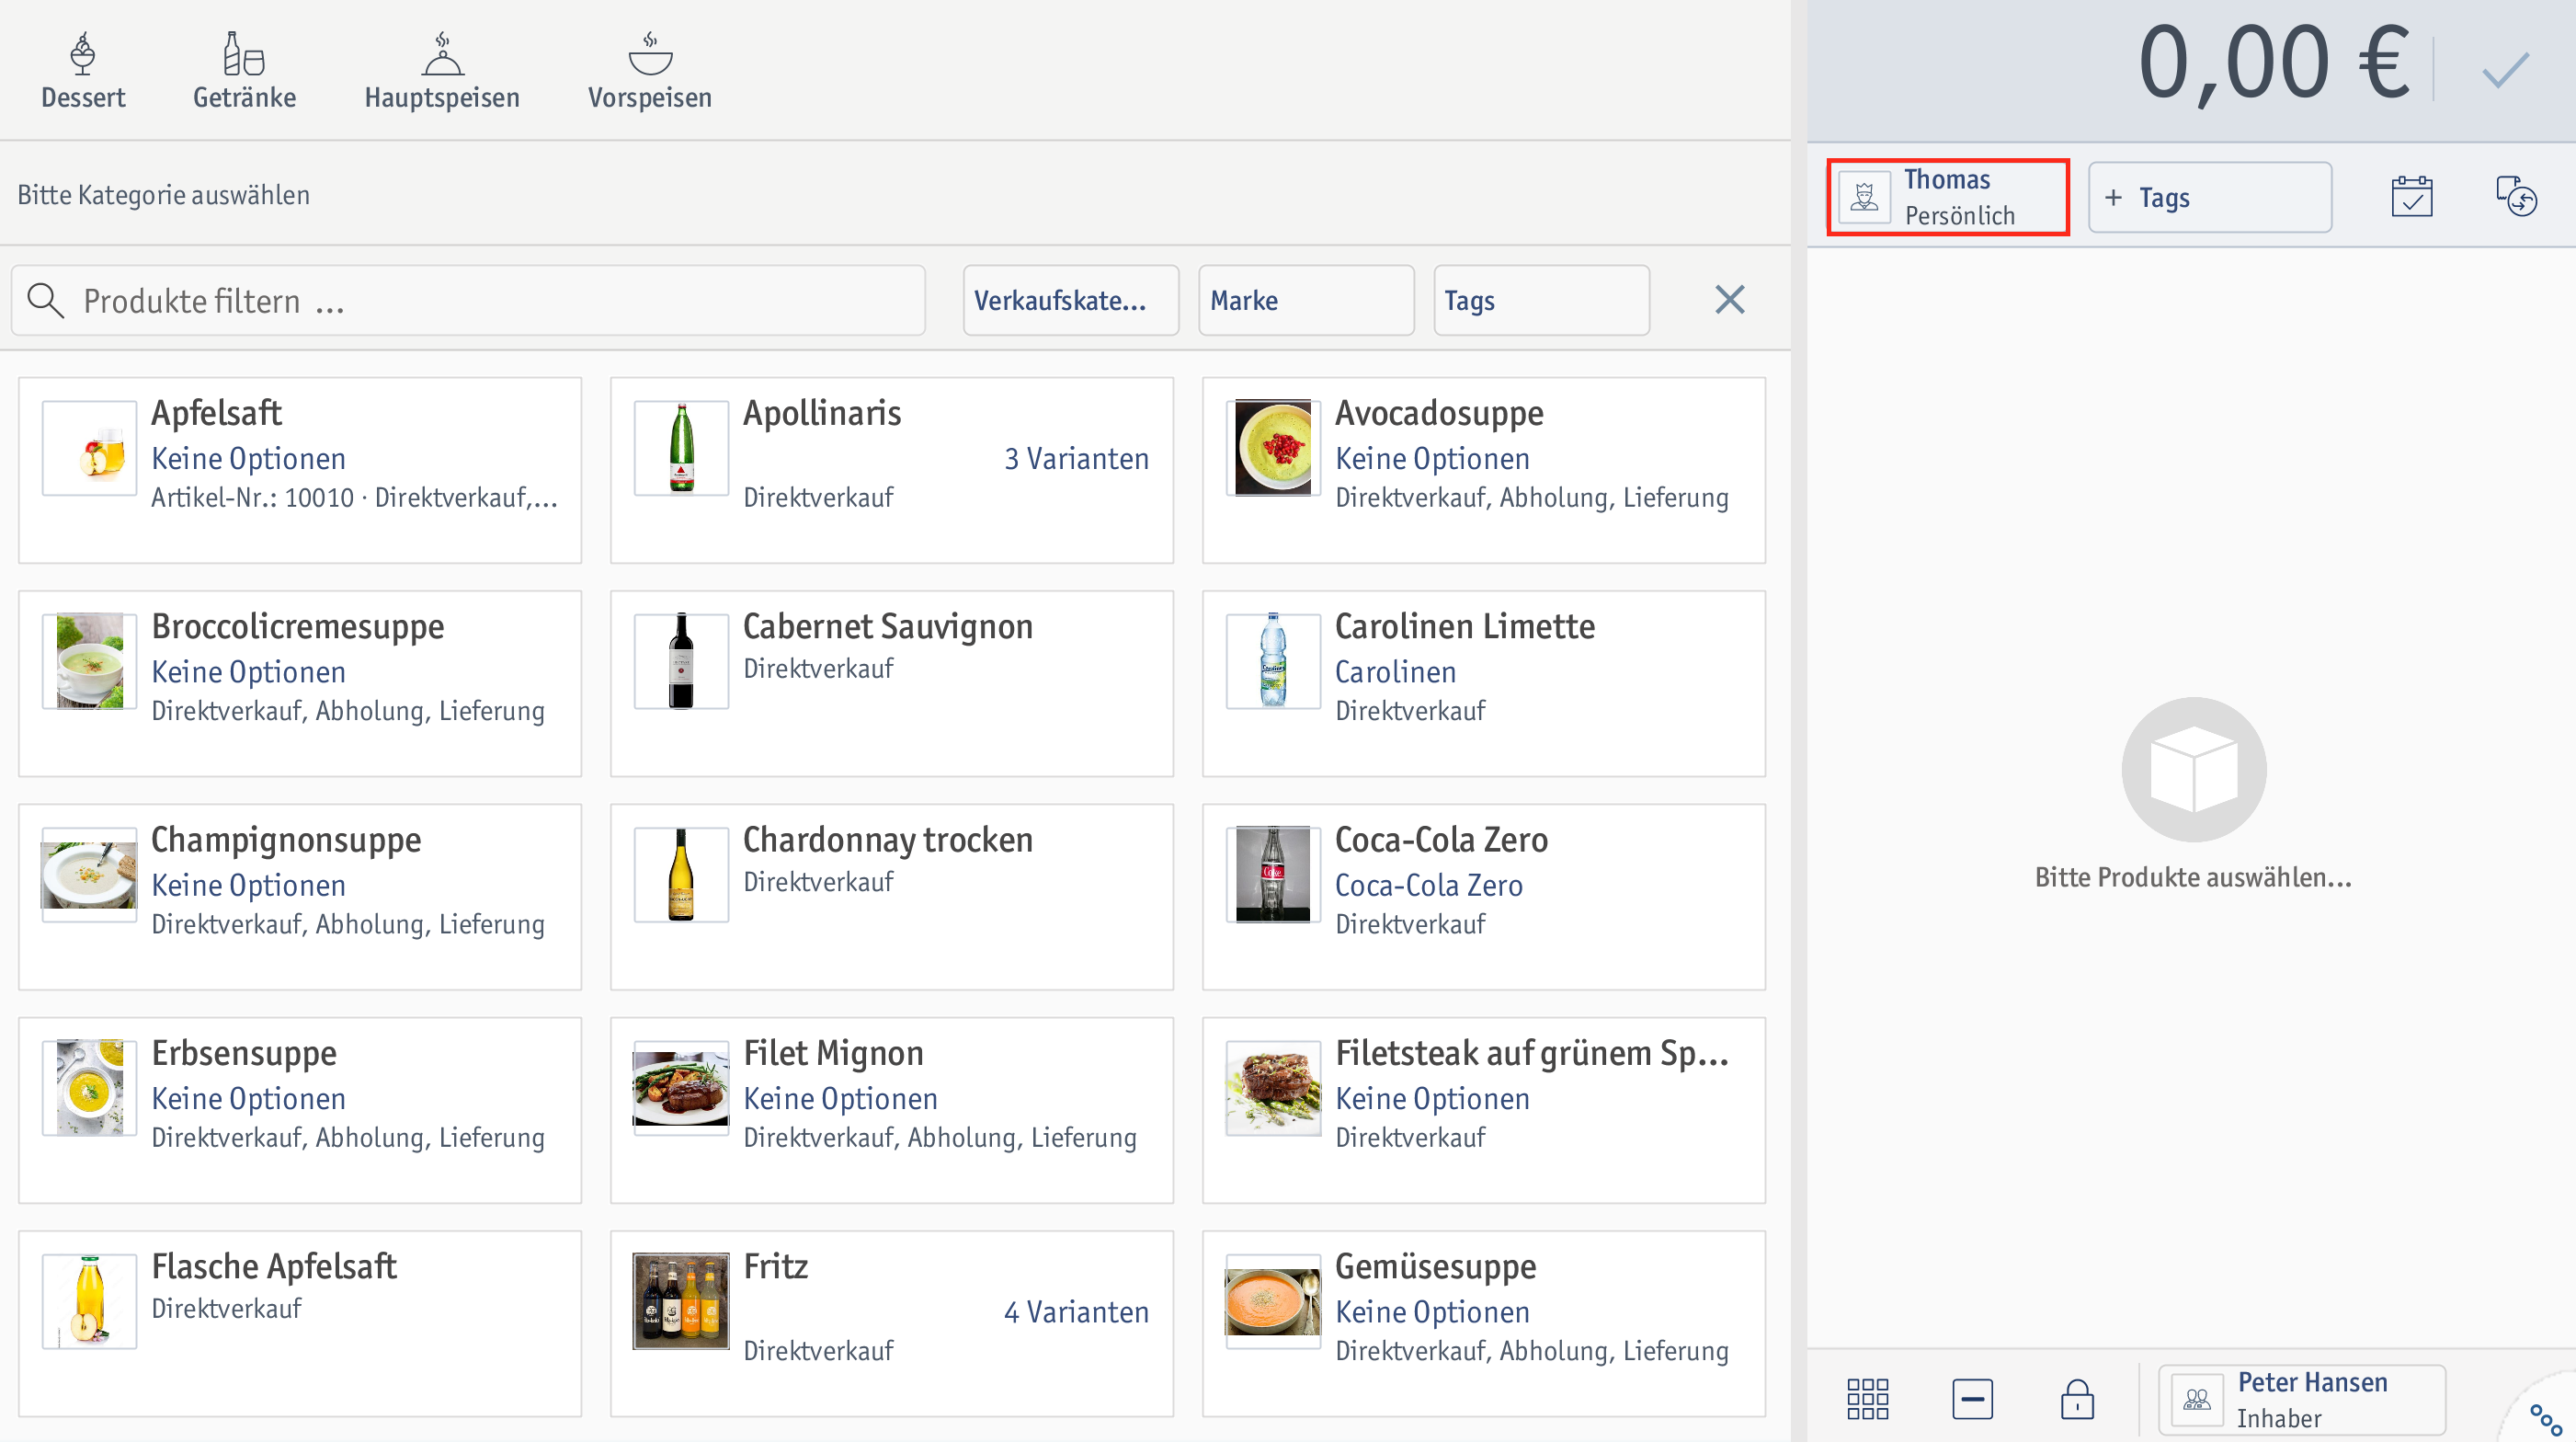Add Flasche Apfelsaft to the order

pos(300,1323)
